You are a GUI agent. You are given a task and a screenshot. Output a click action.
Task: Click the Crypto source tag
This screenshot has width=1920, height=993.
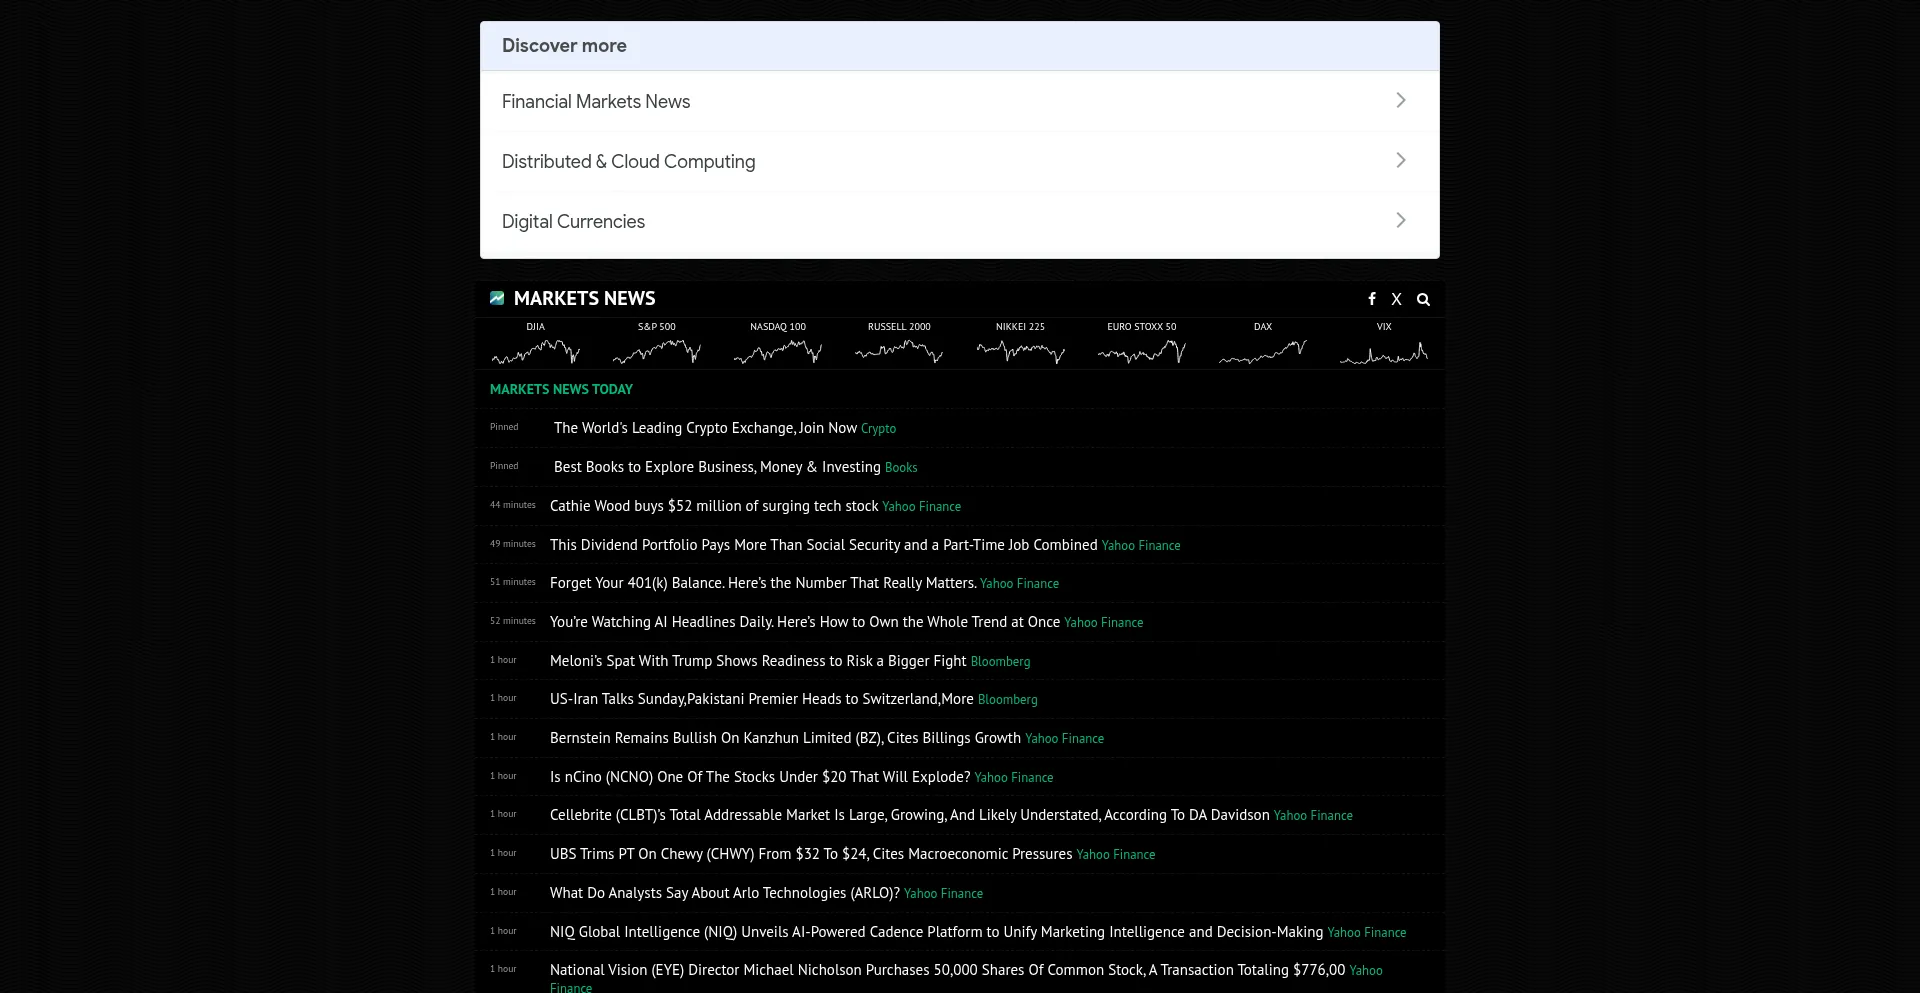878,429
